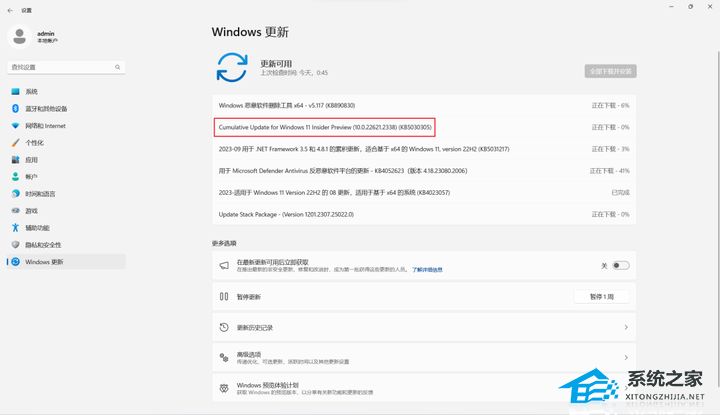Open 辅助功能 via accessibility icon
720x415 pixels.
[x=15, y=228]
